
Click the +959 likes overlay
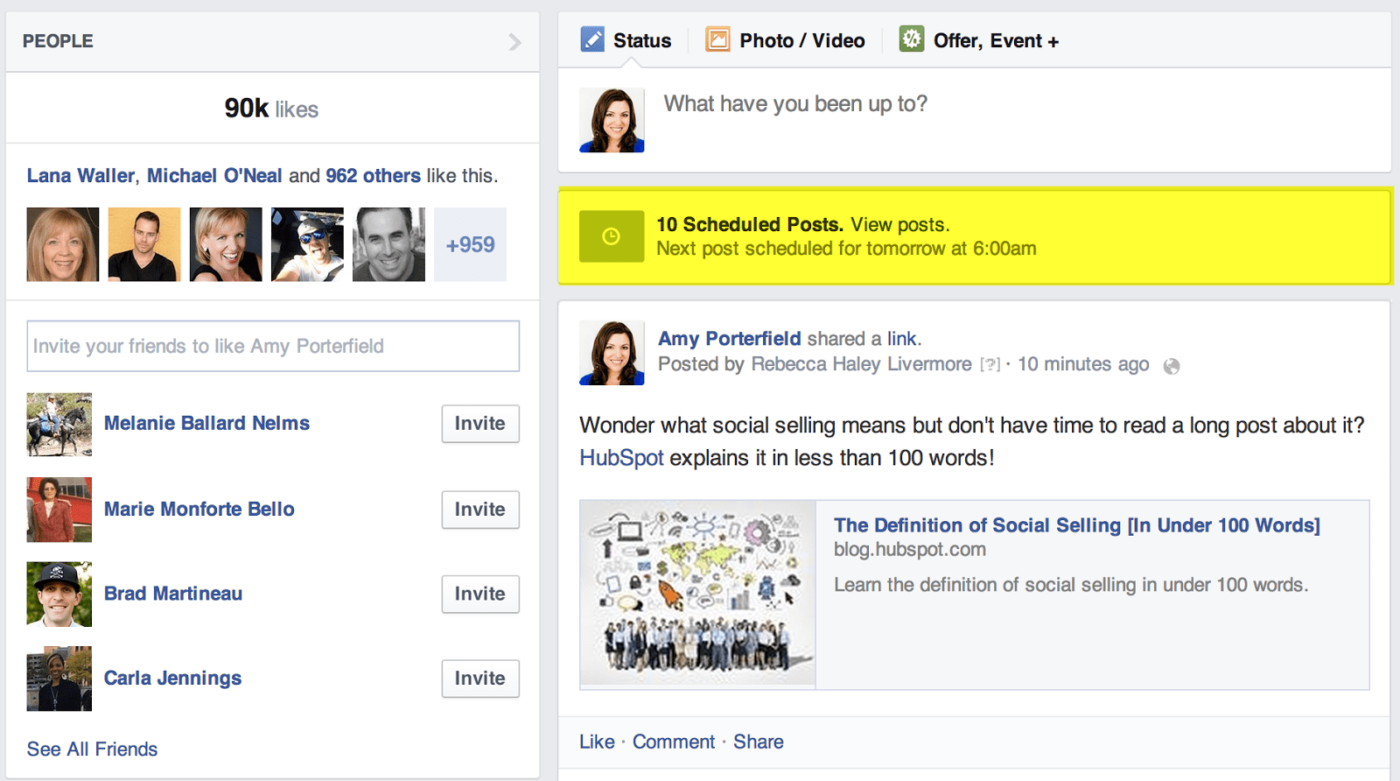point(470,244)
